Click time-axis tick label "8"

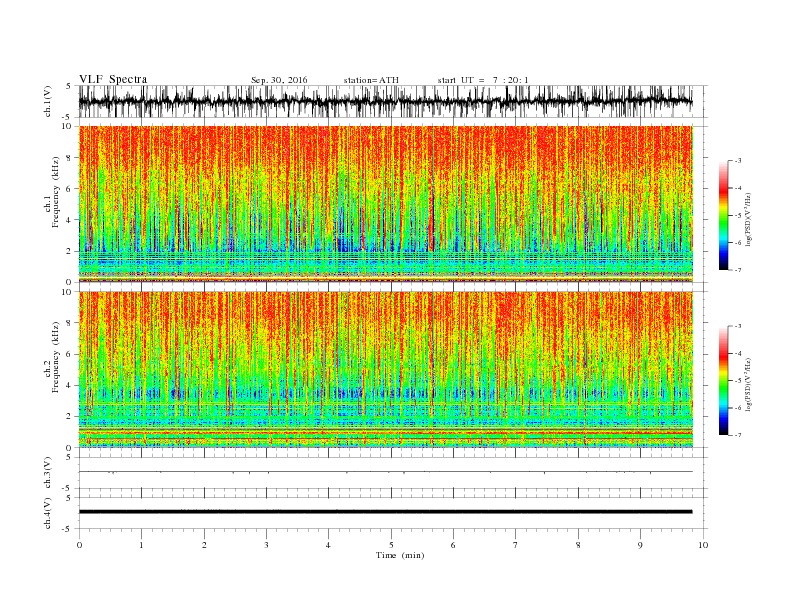(578, 545)
